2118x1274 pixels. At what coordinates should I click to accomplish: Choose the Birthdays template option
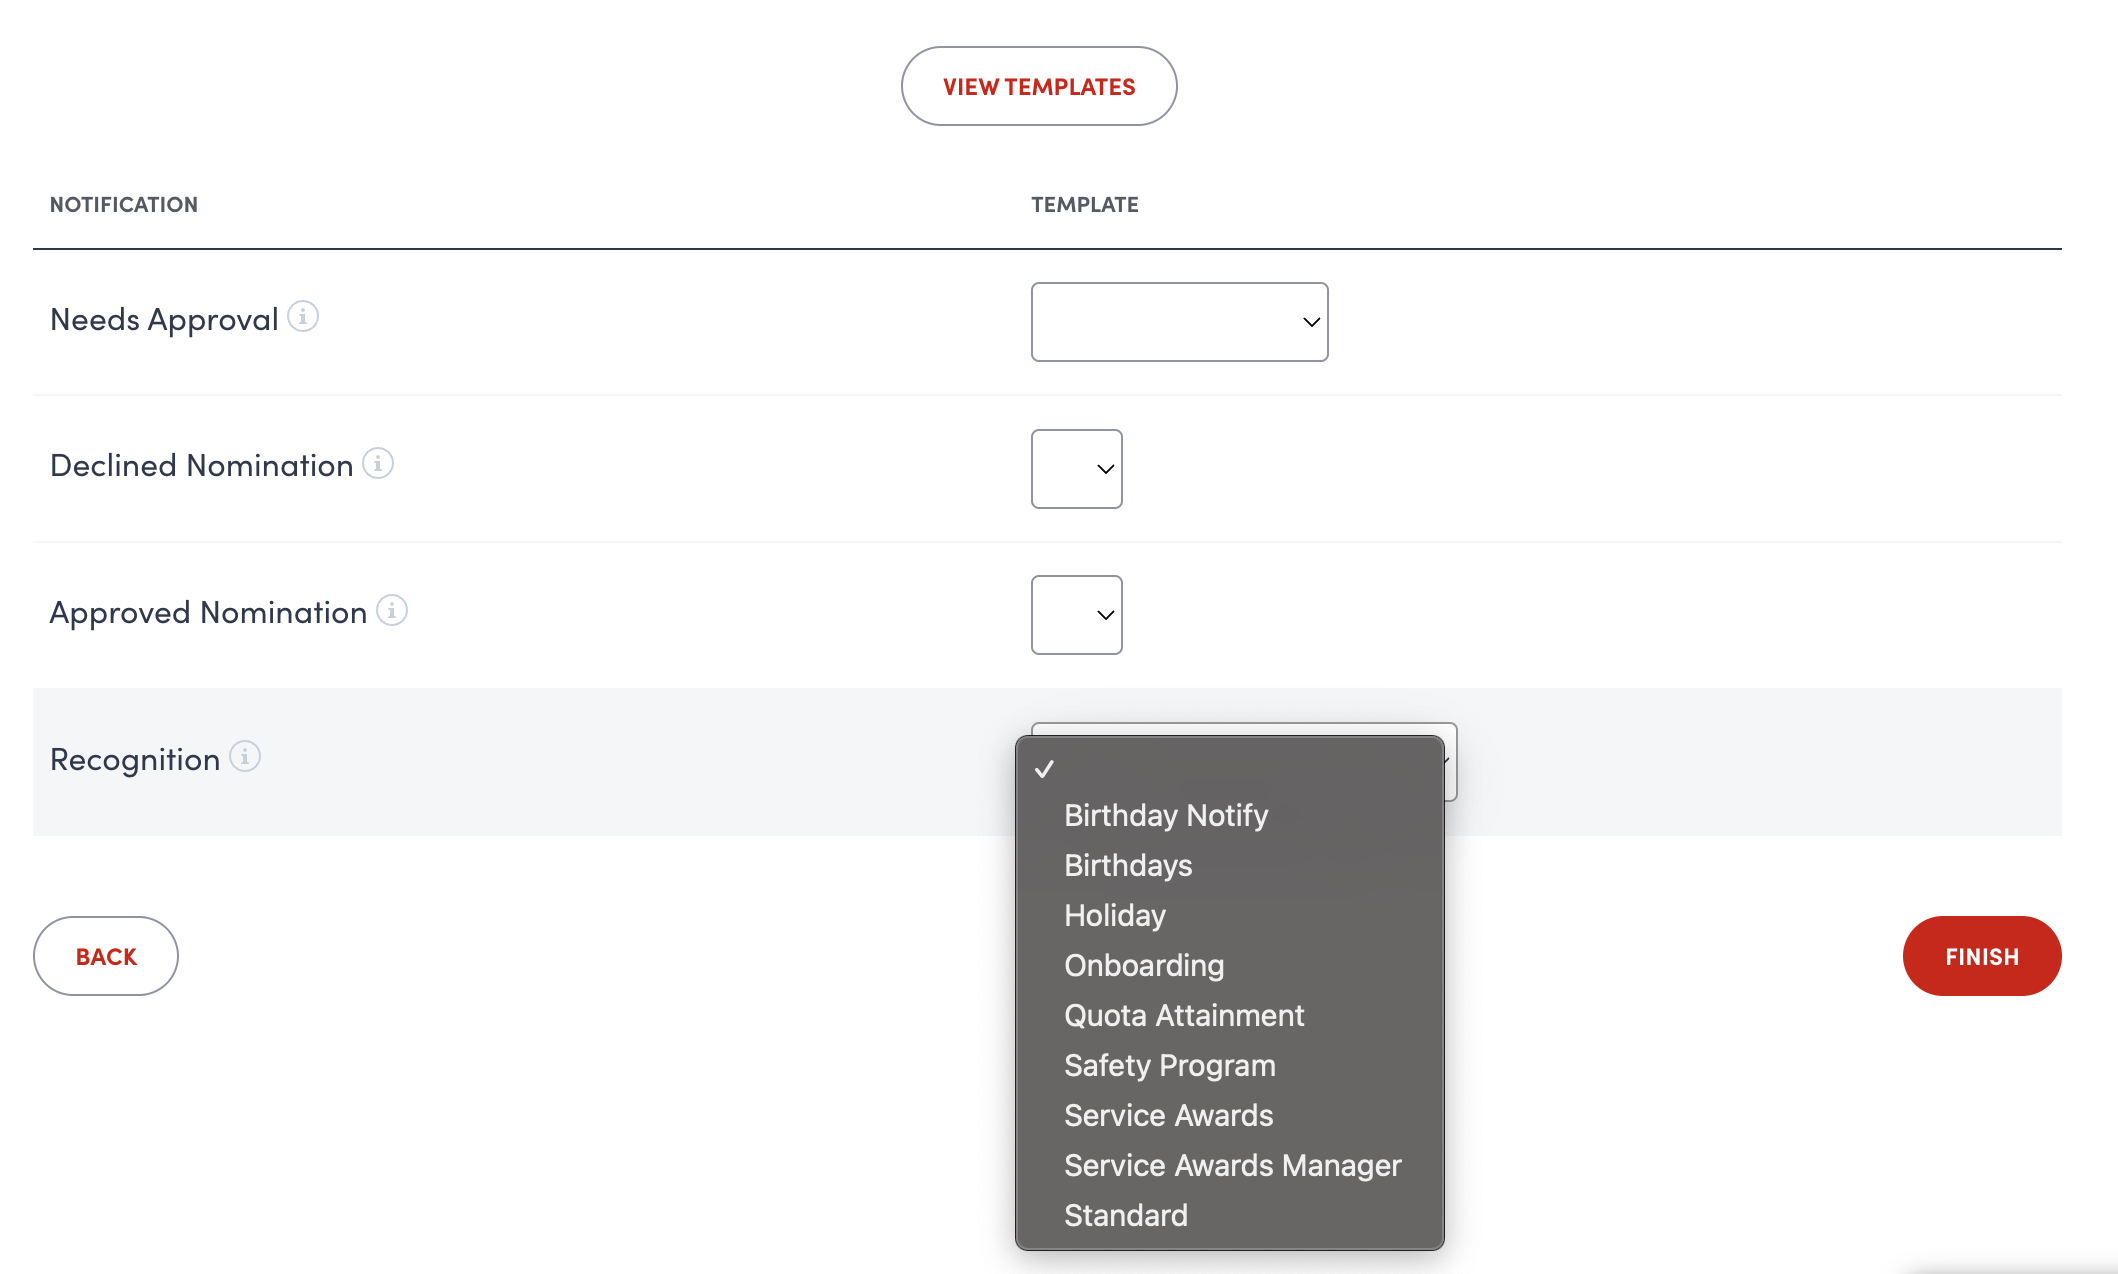click(x=1128, y=865)
